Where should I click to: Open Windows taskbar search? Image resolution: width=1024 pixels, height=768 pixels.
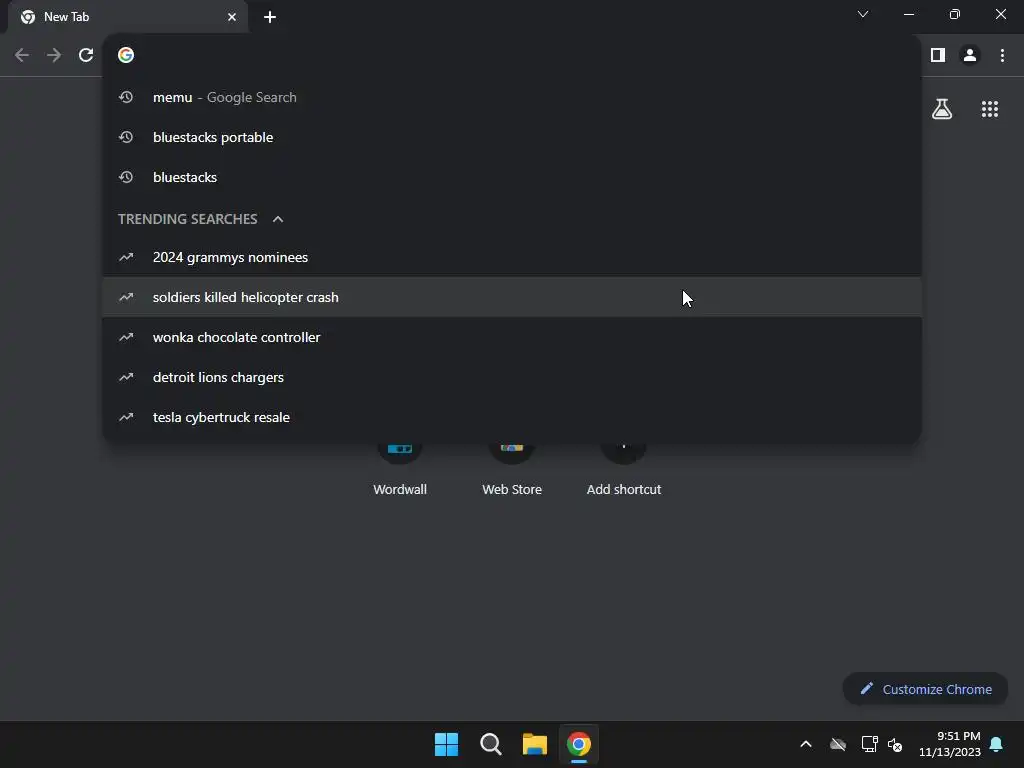[490, 744]
